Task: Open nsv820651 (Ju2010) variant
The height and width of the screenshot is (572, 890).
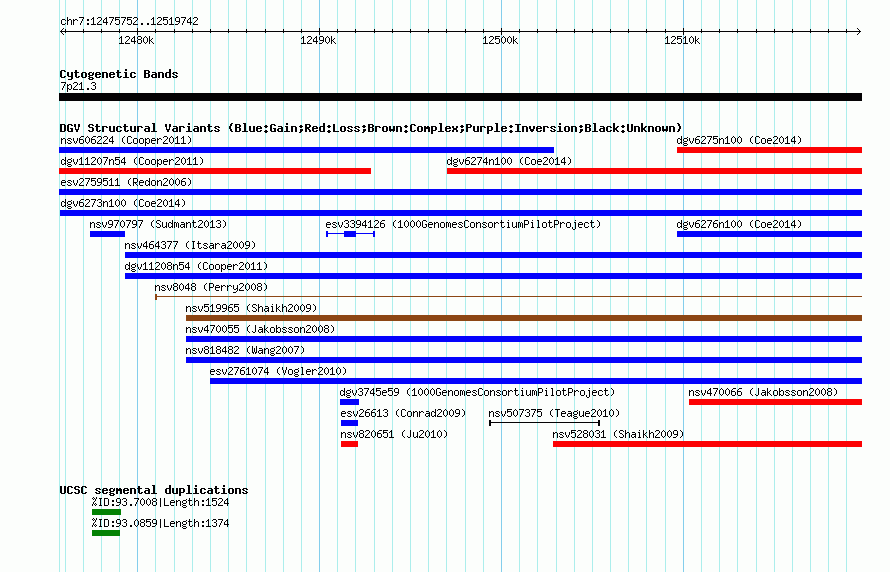Action: pos(394,434)
